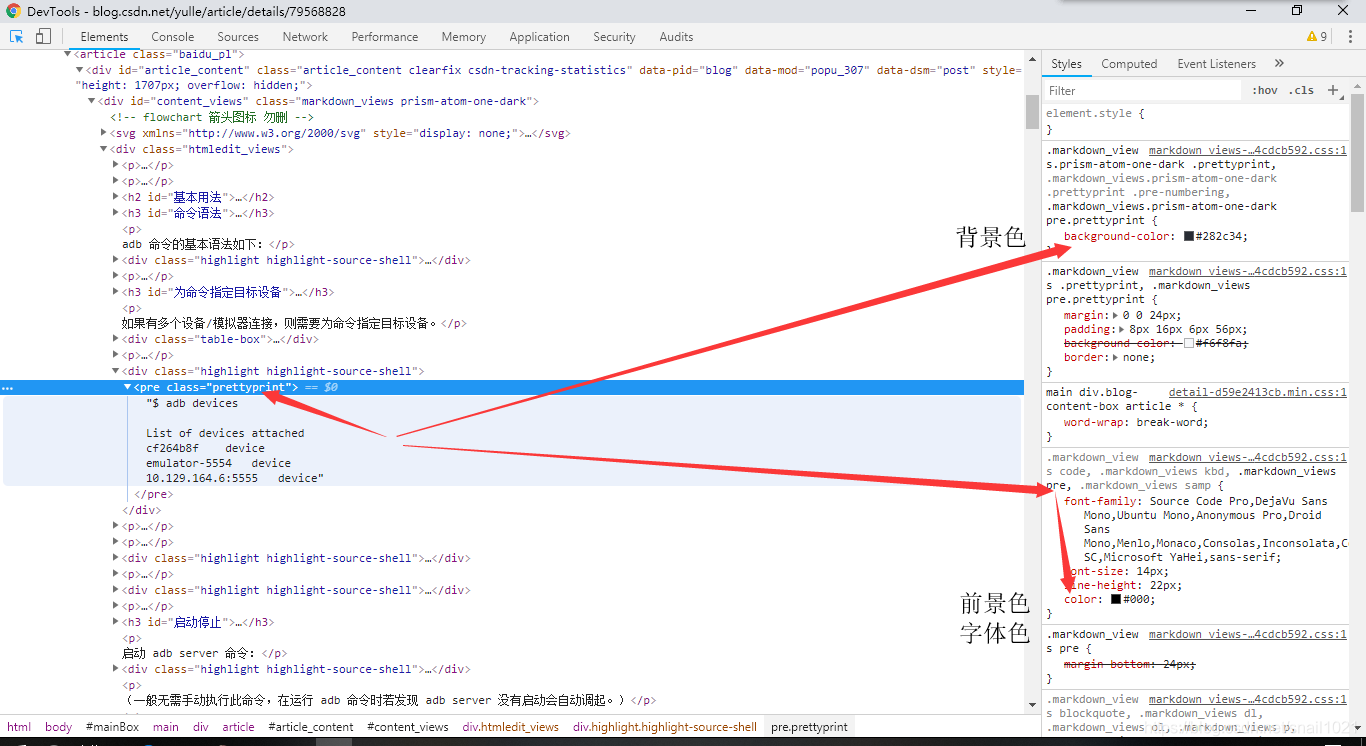Open the Audits tab
Image resolution: width=1366 pixels, height=746 pixels.
676,36
